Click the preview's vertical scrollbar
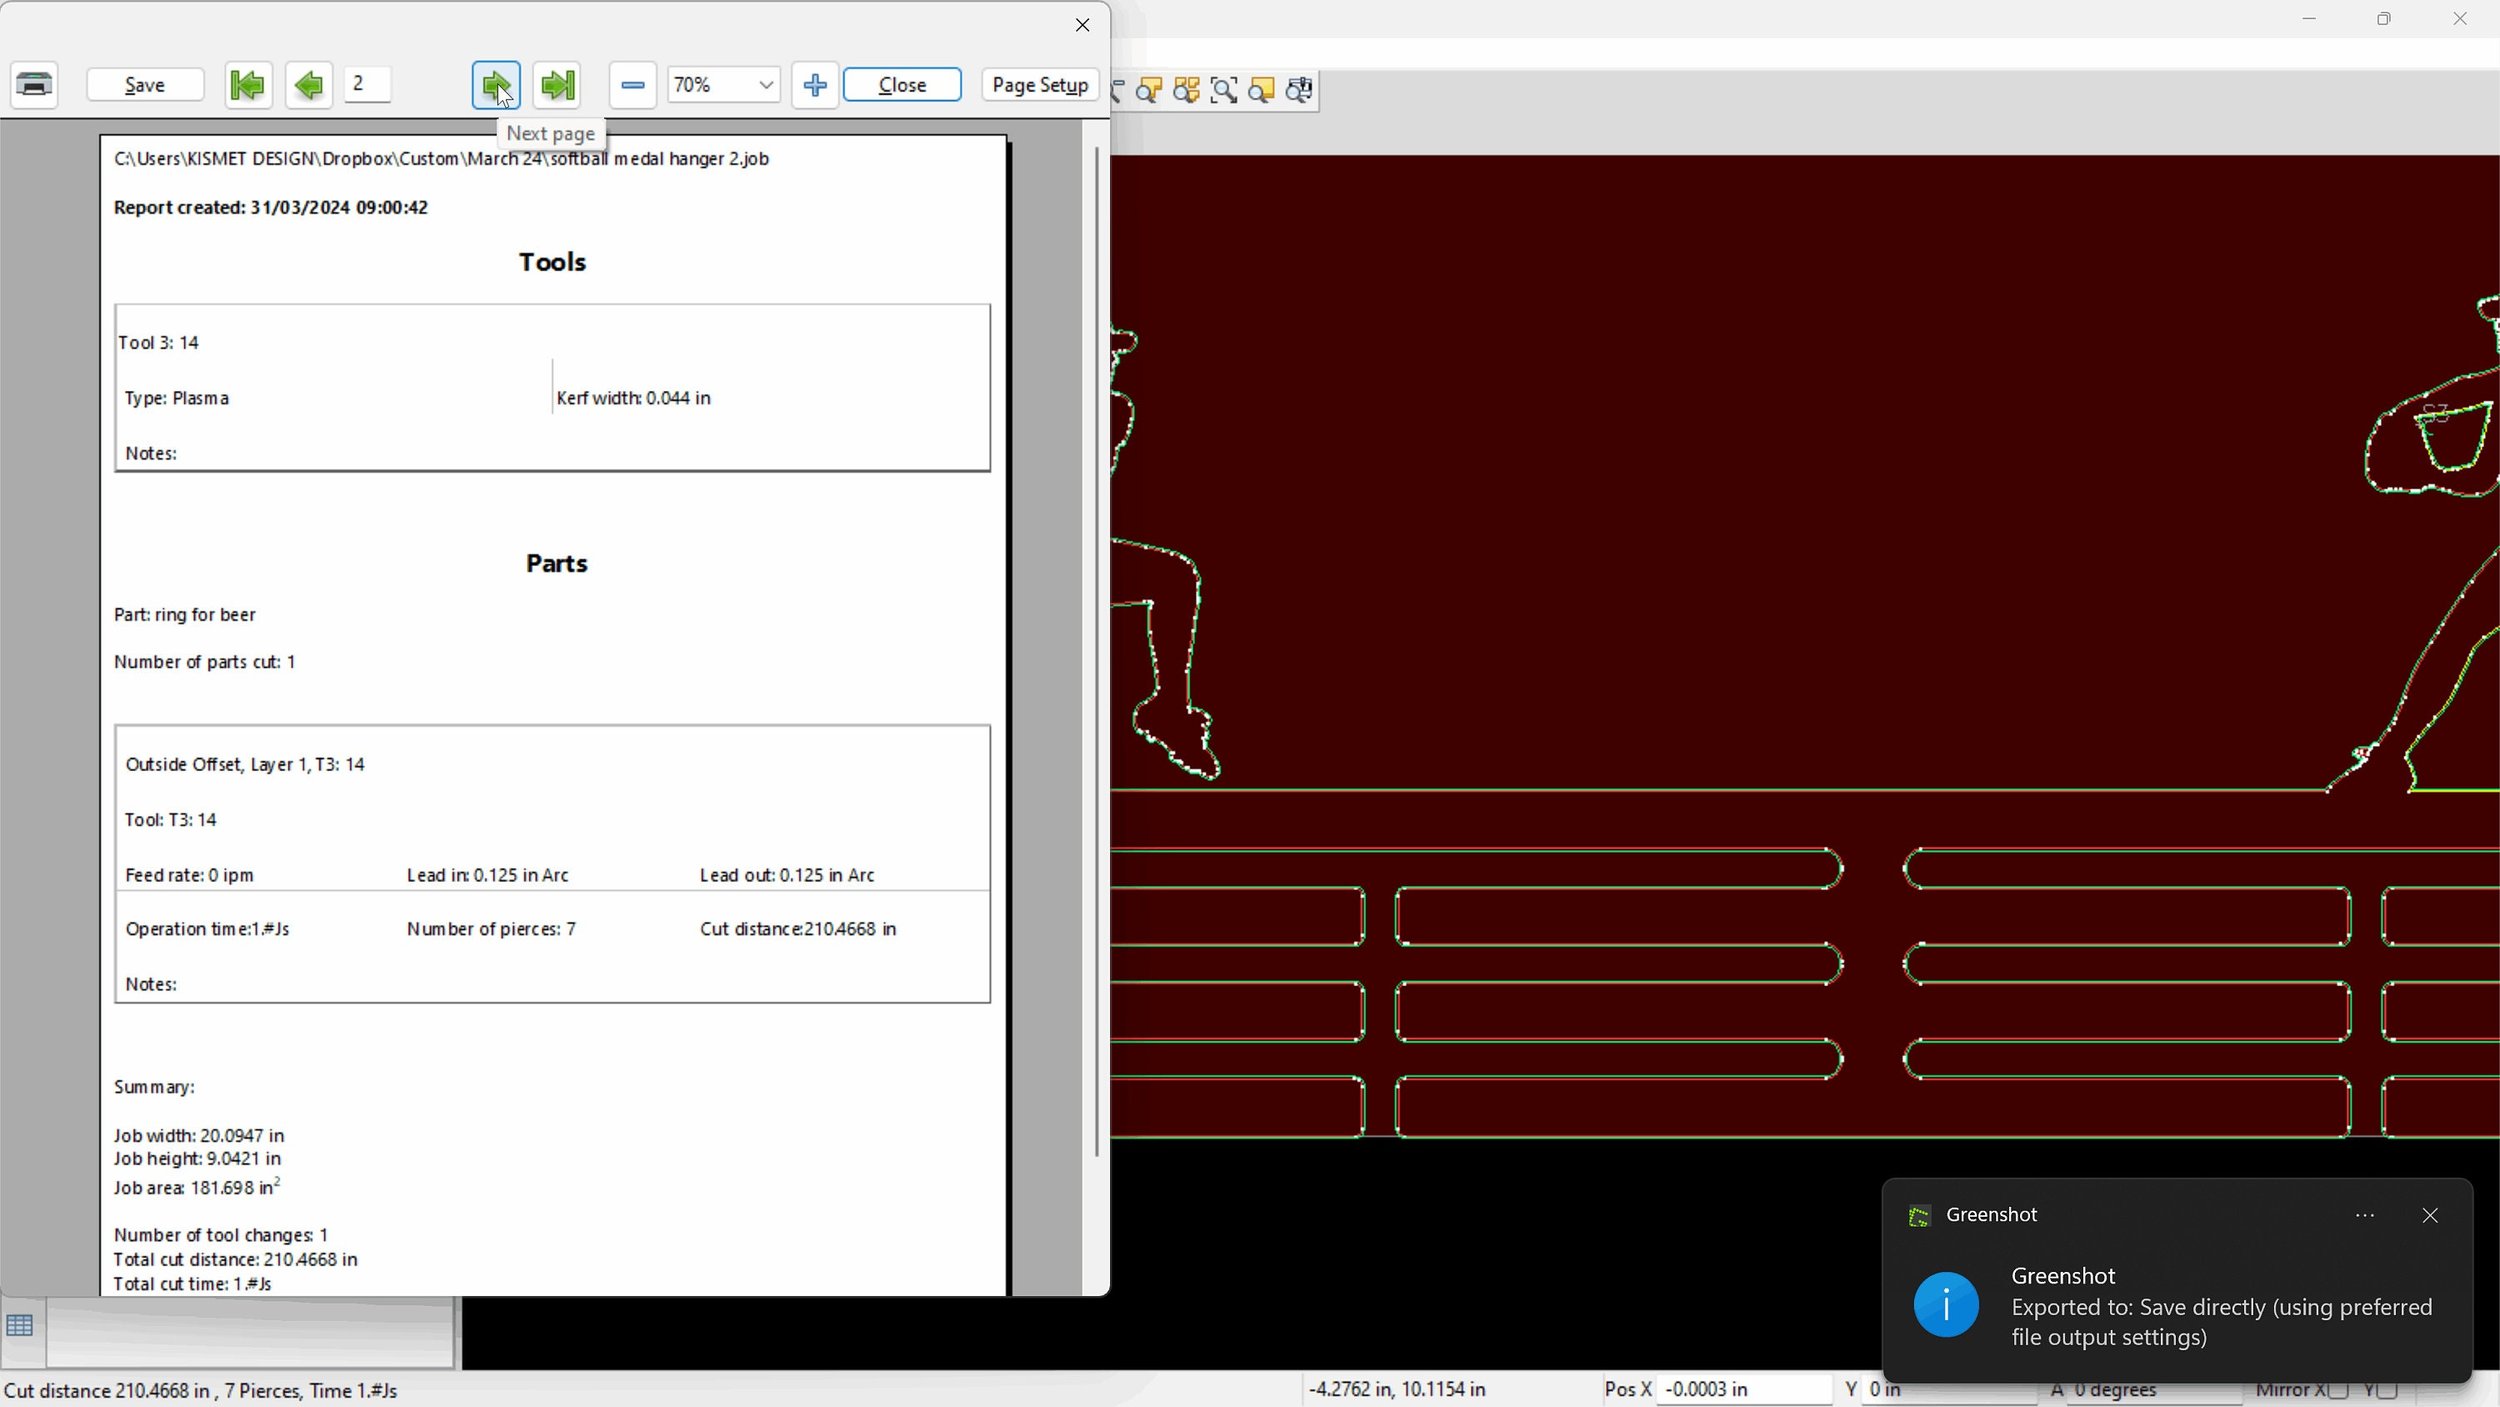2500x1407 pixels. [1096, 650]
